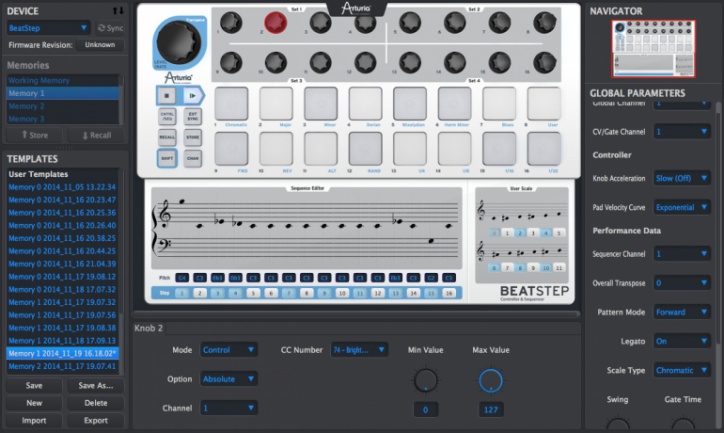Viewport: 724px width, 433px height.
Task: Click the Navigator device thumbnail
Action: pyautogui.click(x=653, y=48)
